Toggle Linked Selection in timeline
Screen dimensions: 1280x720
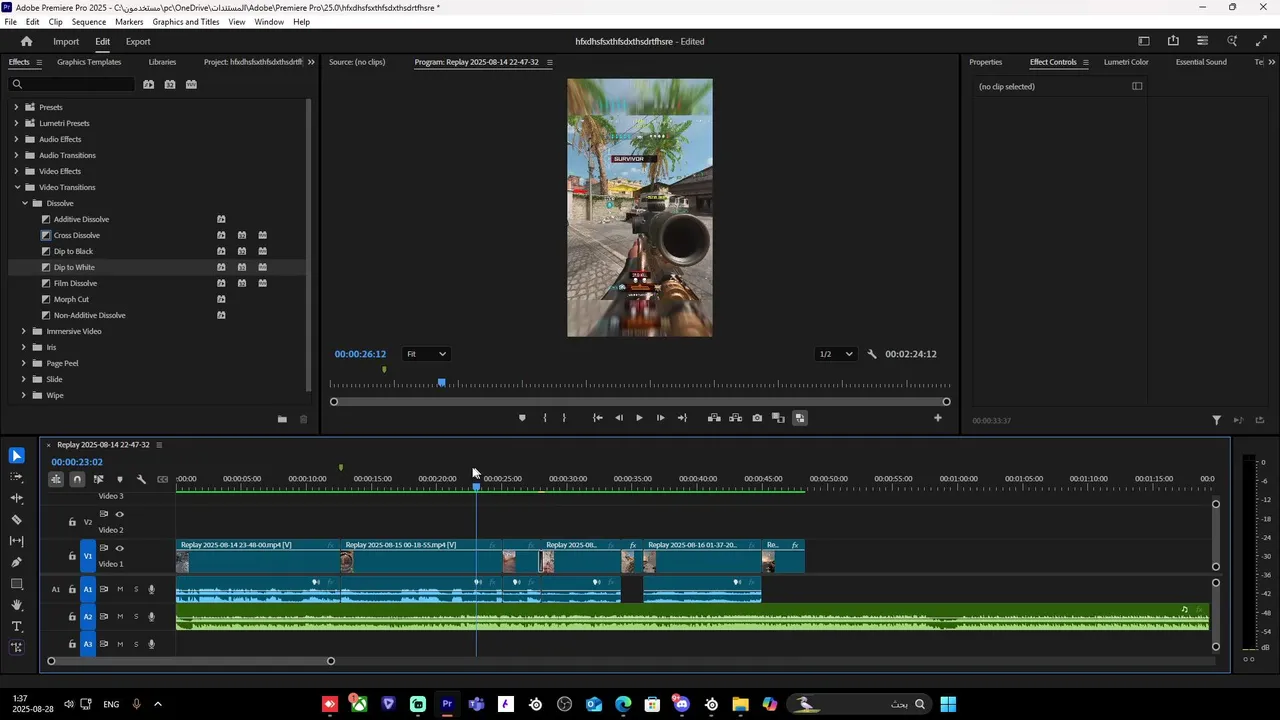coord(98,479)
